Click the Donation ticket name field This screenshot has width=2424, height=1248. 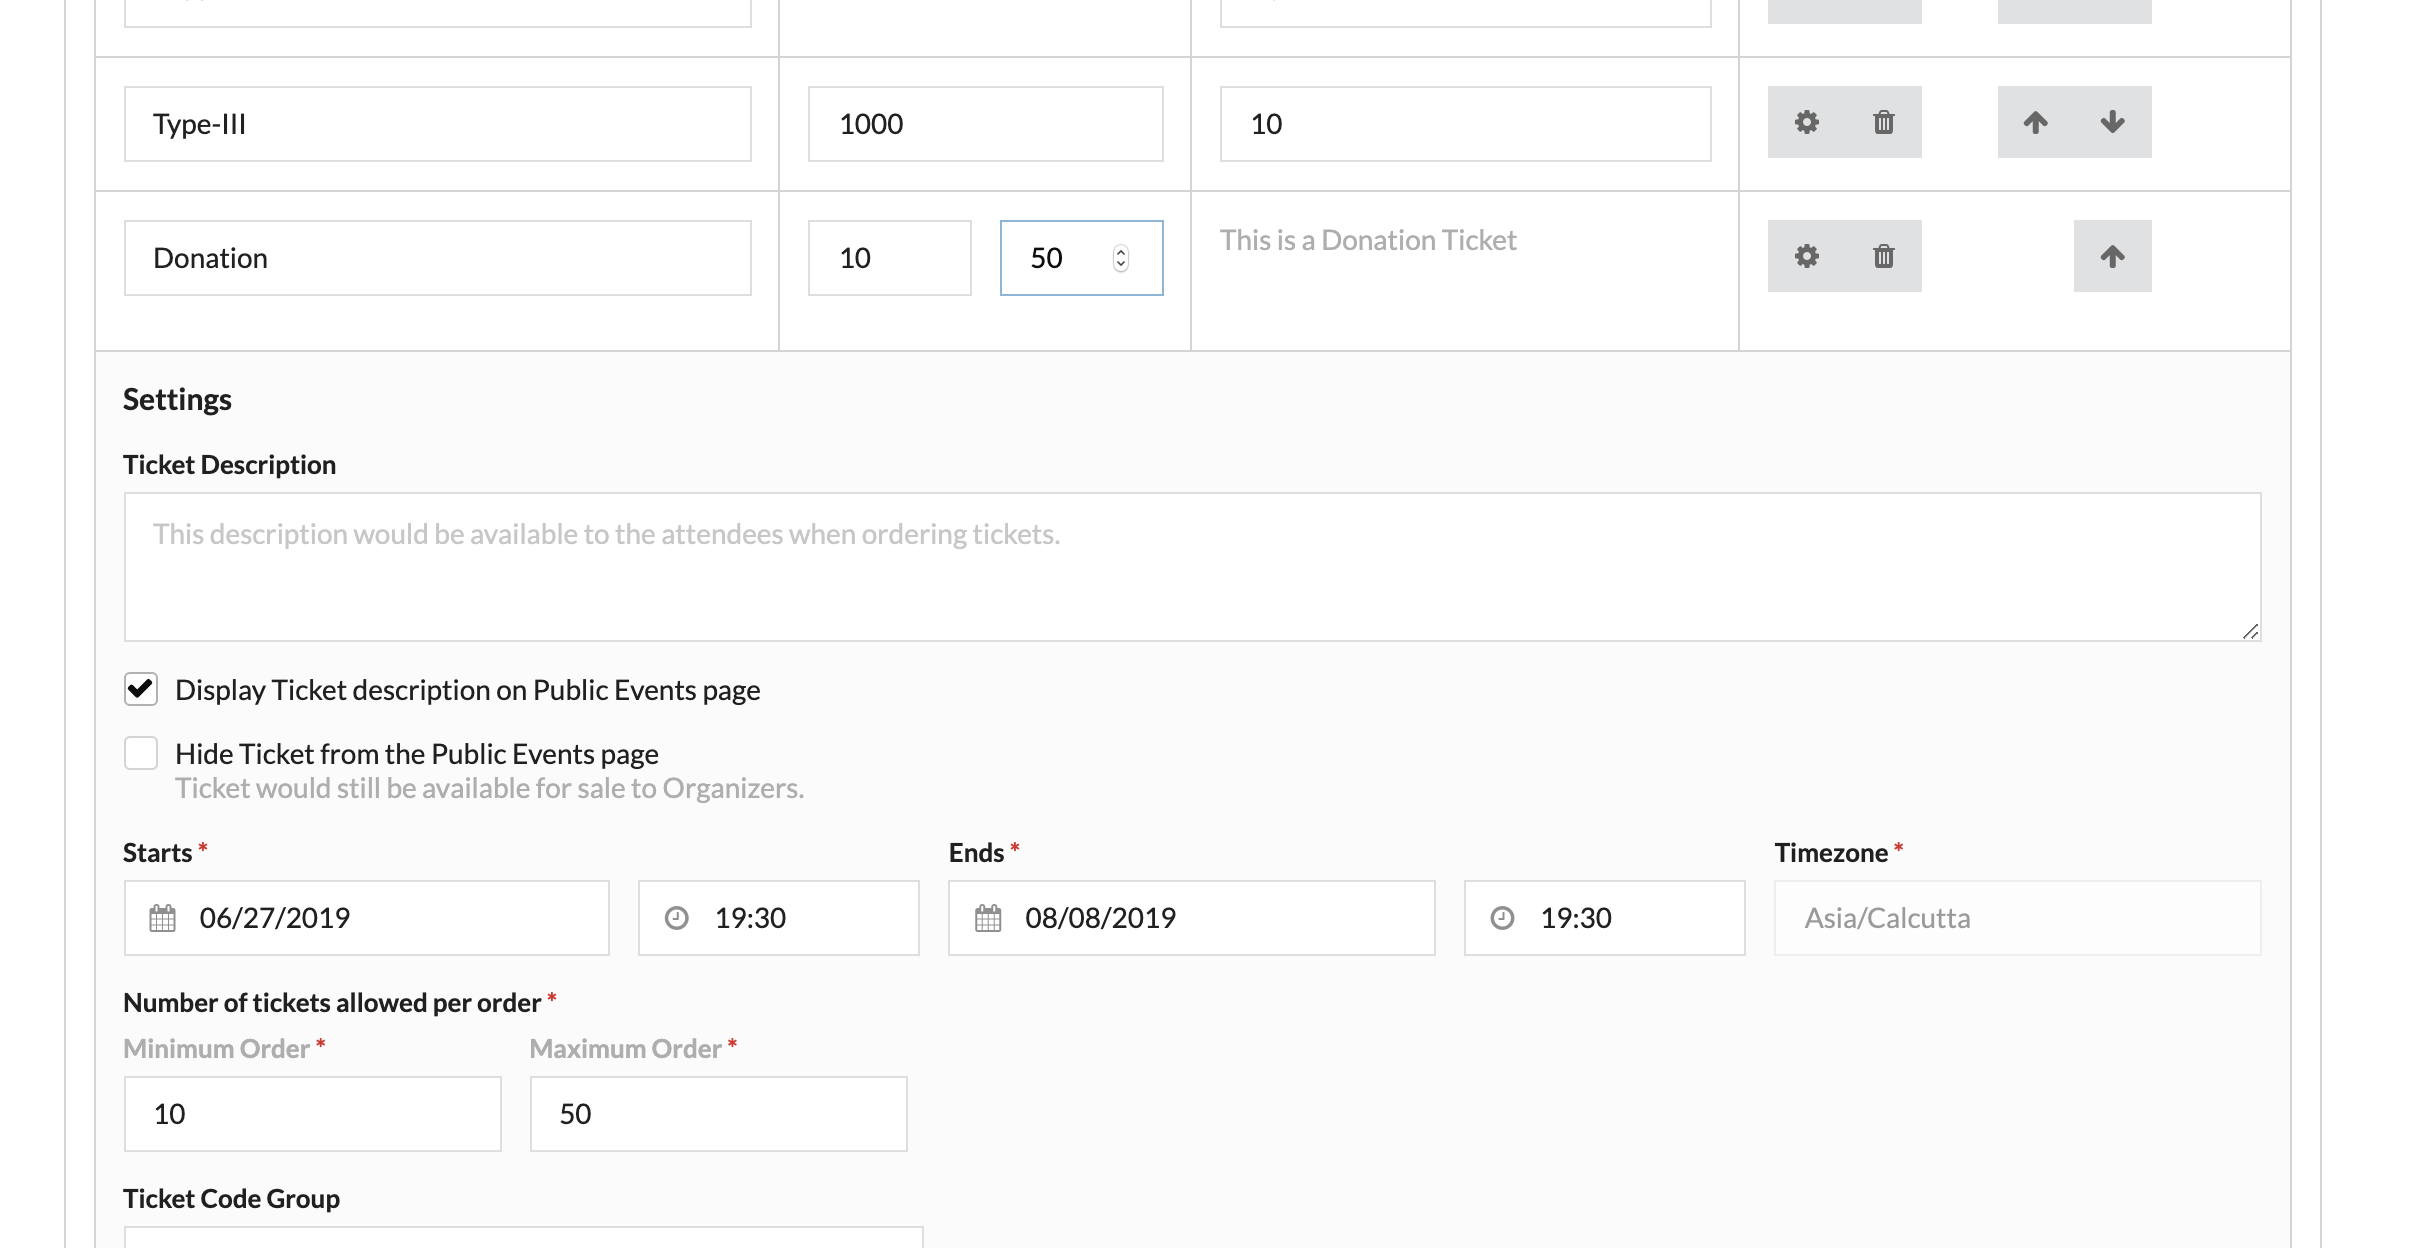[437, 258]
